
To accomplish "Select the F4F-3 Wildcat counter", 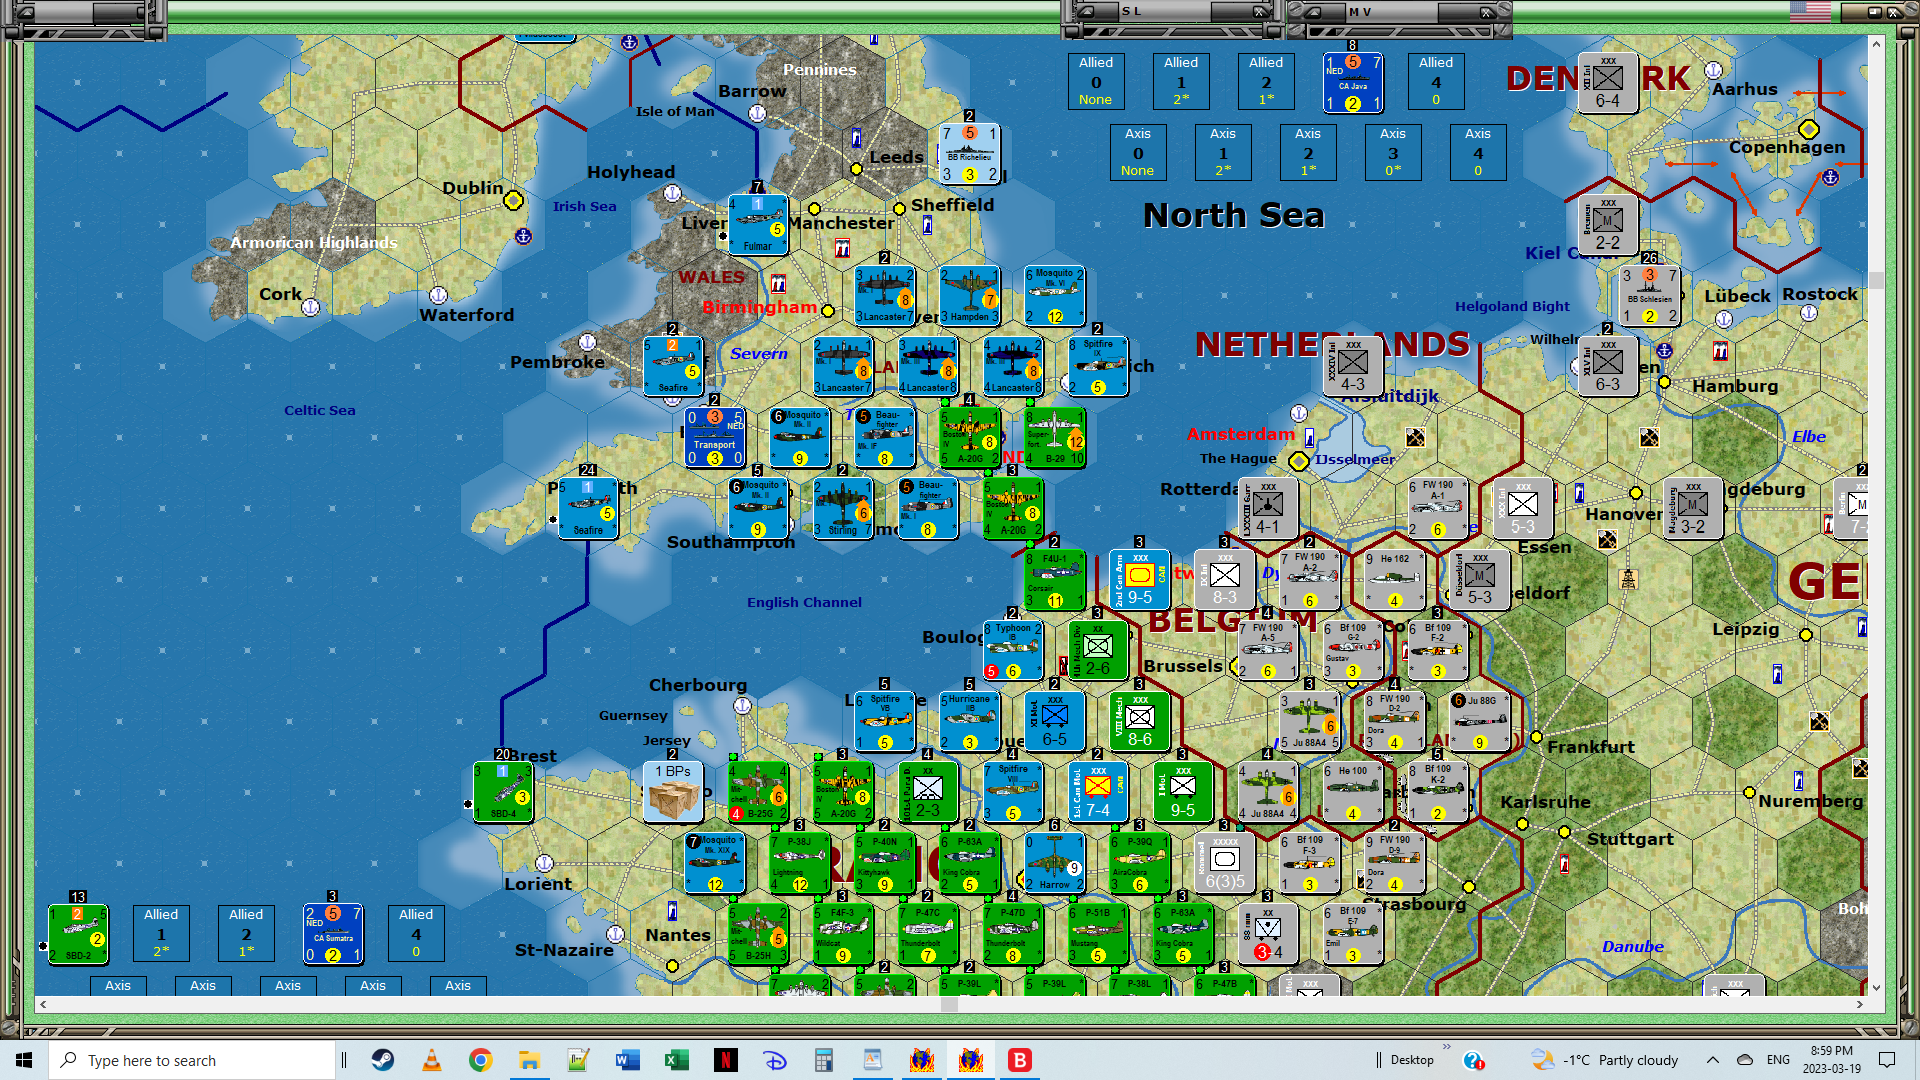I will coord(842,934).
